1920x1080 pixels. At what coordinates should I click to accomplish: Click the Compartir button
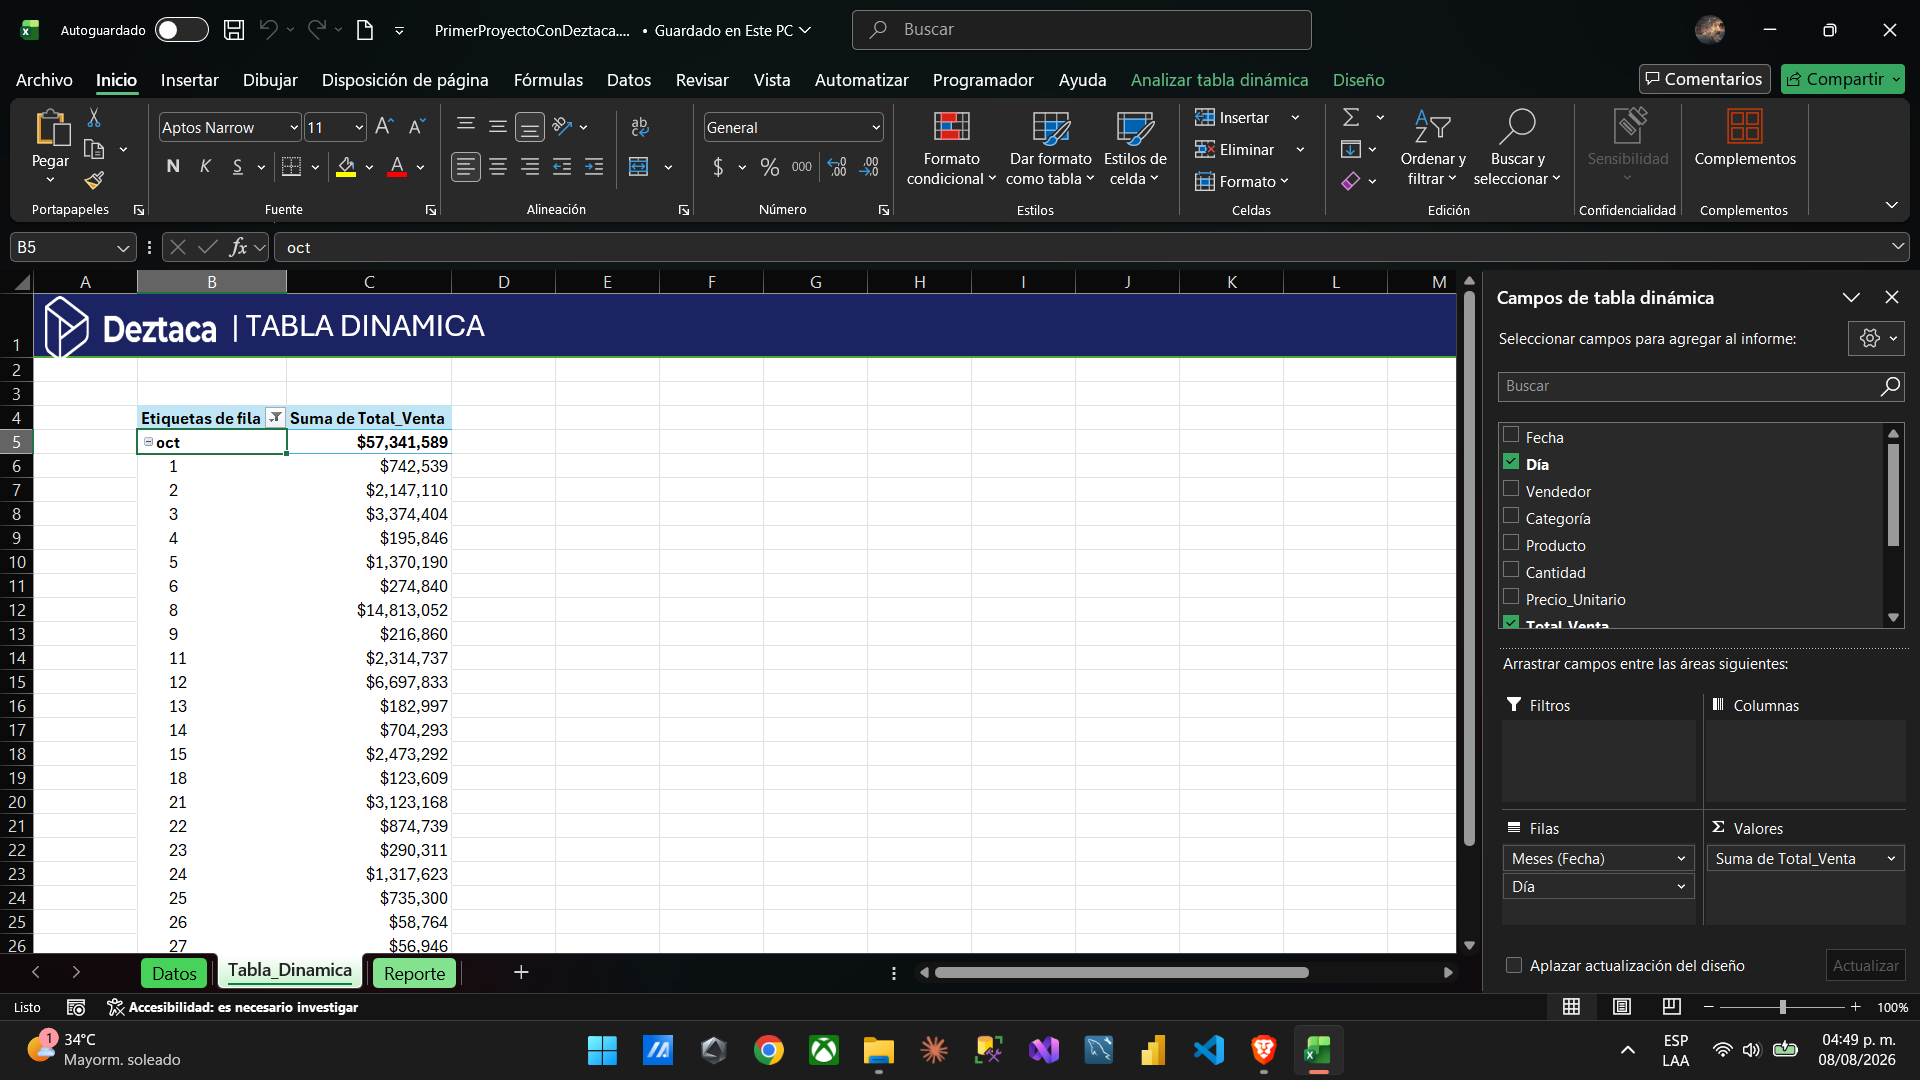click(x=1842, y=79)
